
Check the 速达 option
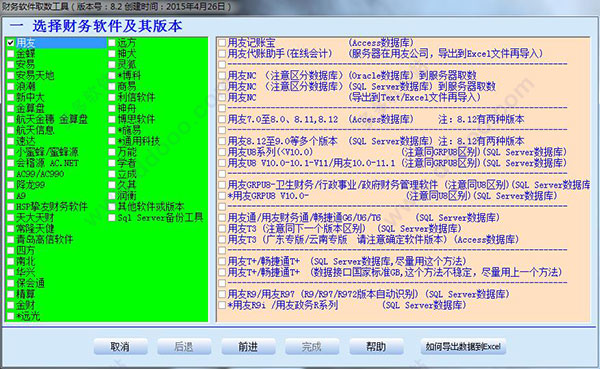[x=11, y=141]
